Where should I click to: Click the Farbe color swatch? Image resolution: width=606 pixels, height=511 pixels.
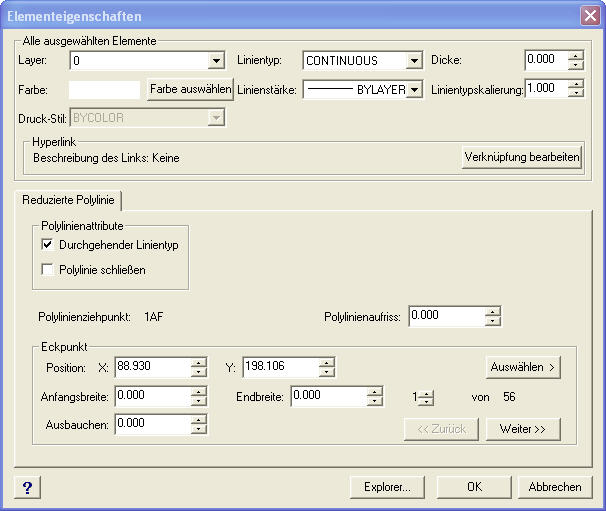point(104,90)
